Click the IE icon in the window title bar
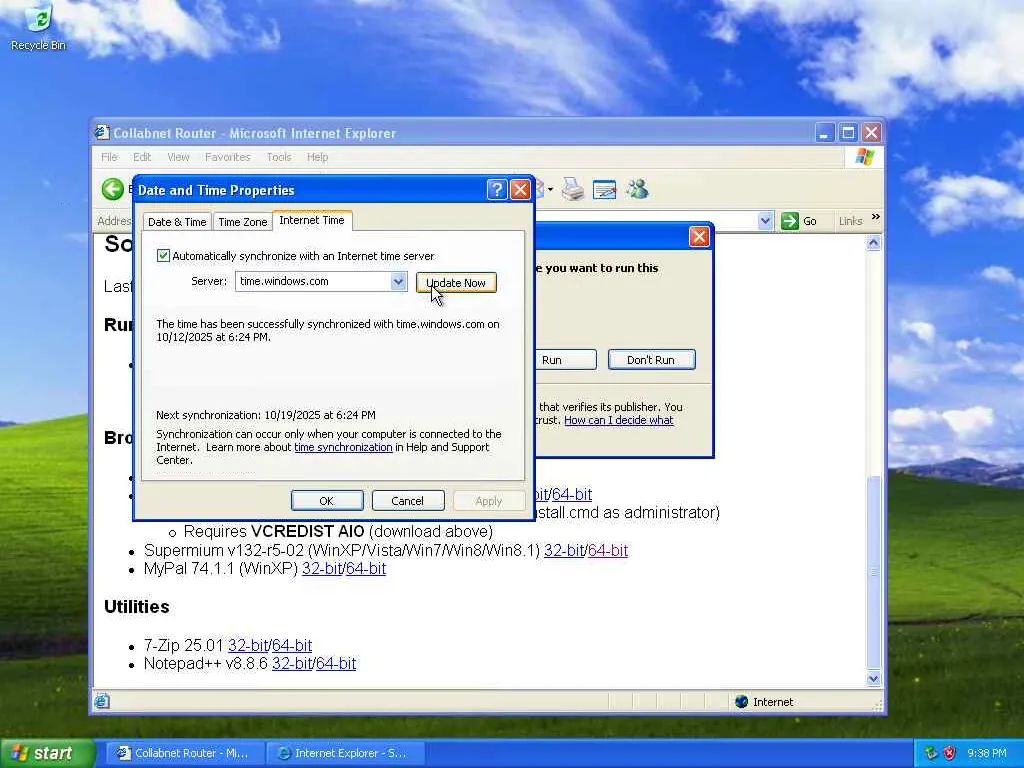The width and height of the screenshot is (1024, 768). click(x=102, y=133)
